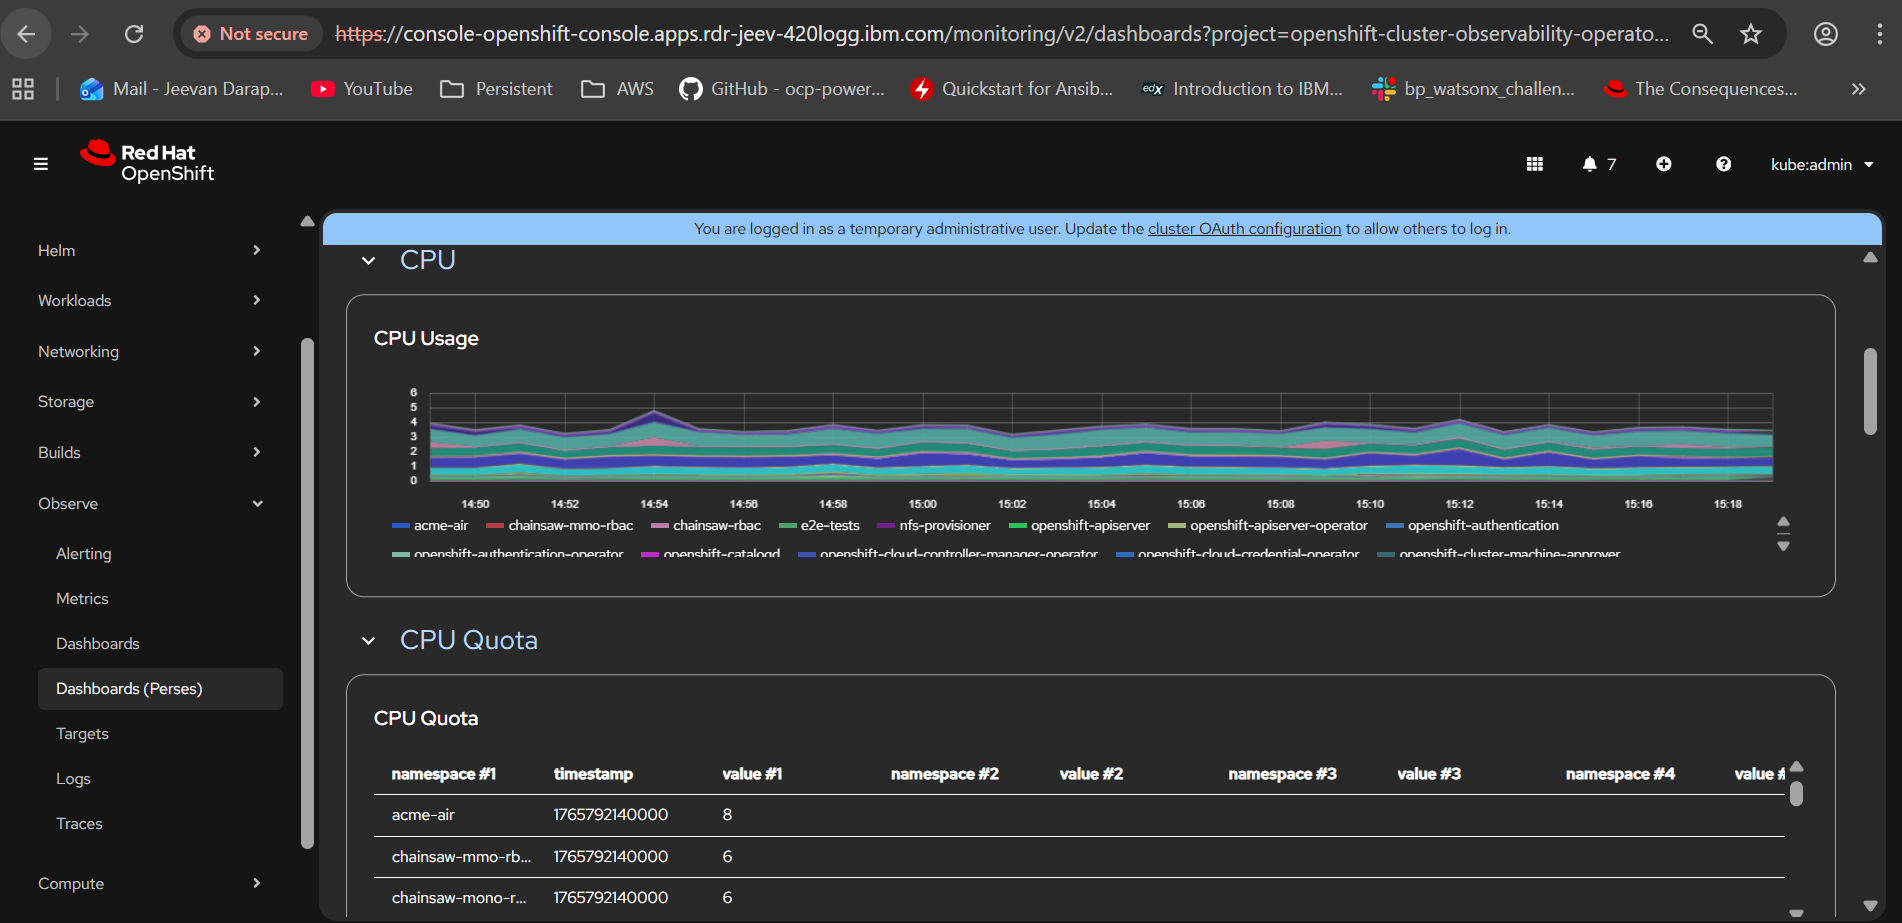Image resolution: width=1902 pixels, height=923 pixels.
Task: Open the YouTube bookmark
Action: 361,89
